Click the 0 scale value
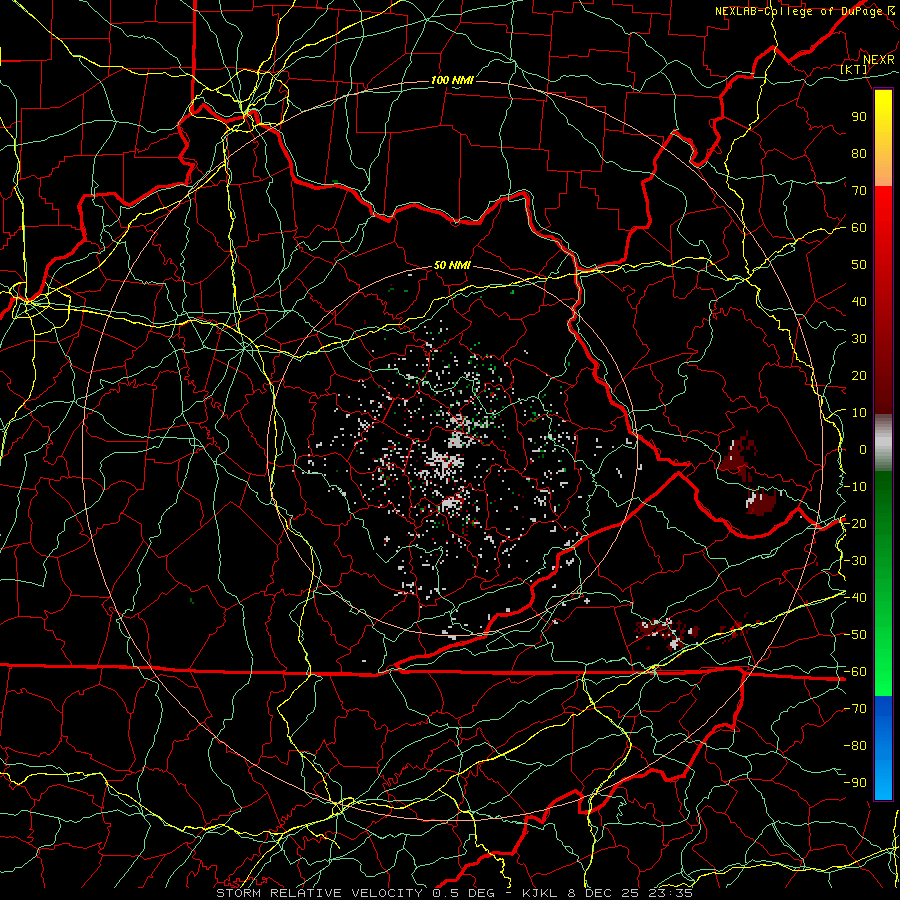This screenshot has height=900, width=900. (x=863, y=449)
